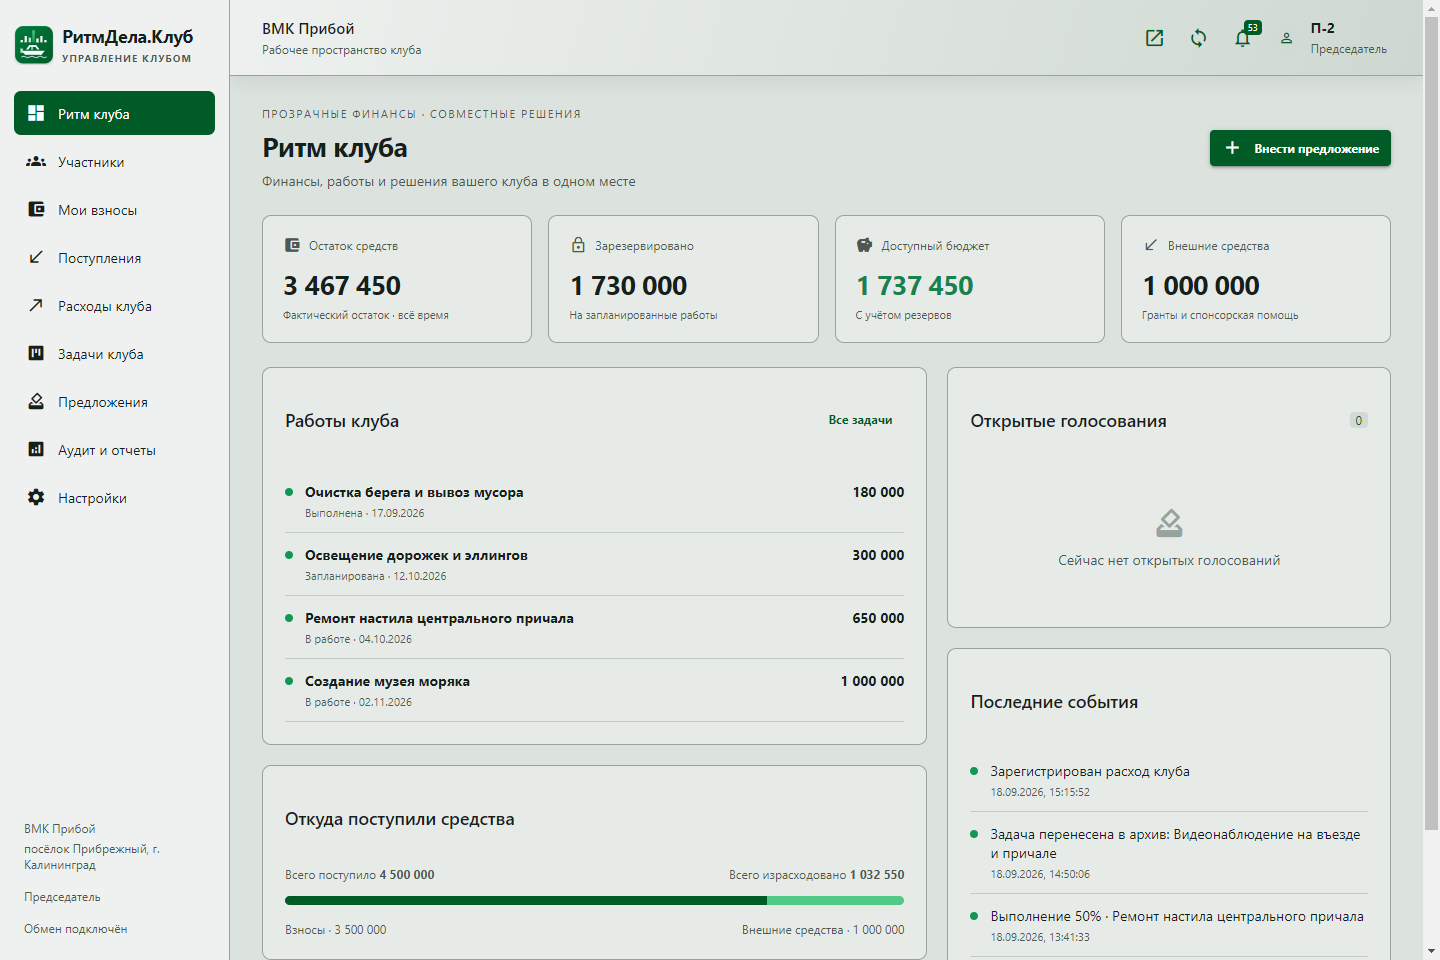This screenshot has width=1440, height=960.
Task: Open task Освещение дорожек и эллингов
Action: pos(594,564)
